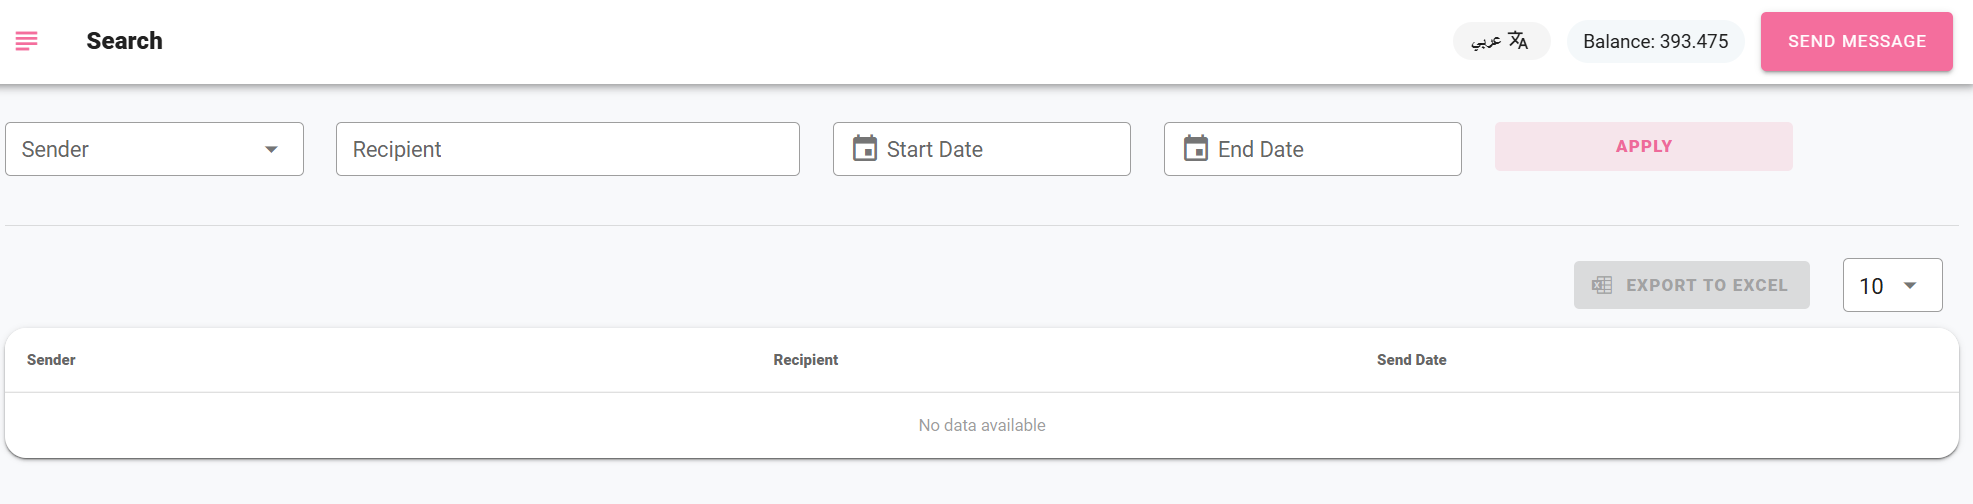
Task: Click the Search page title
Action: tap(124, 41)
